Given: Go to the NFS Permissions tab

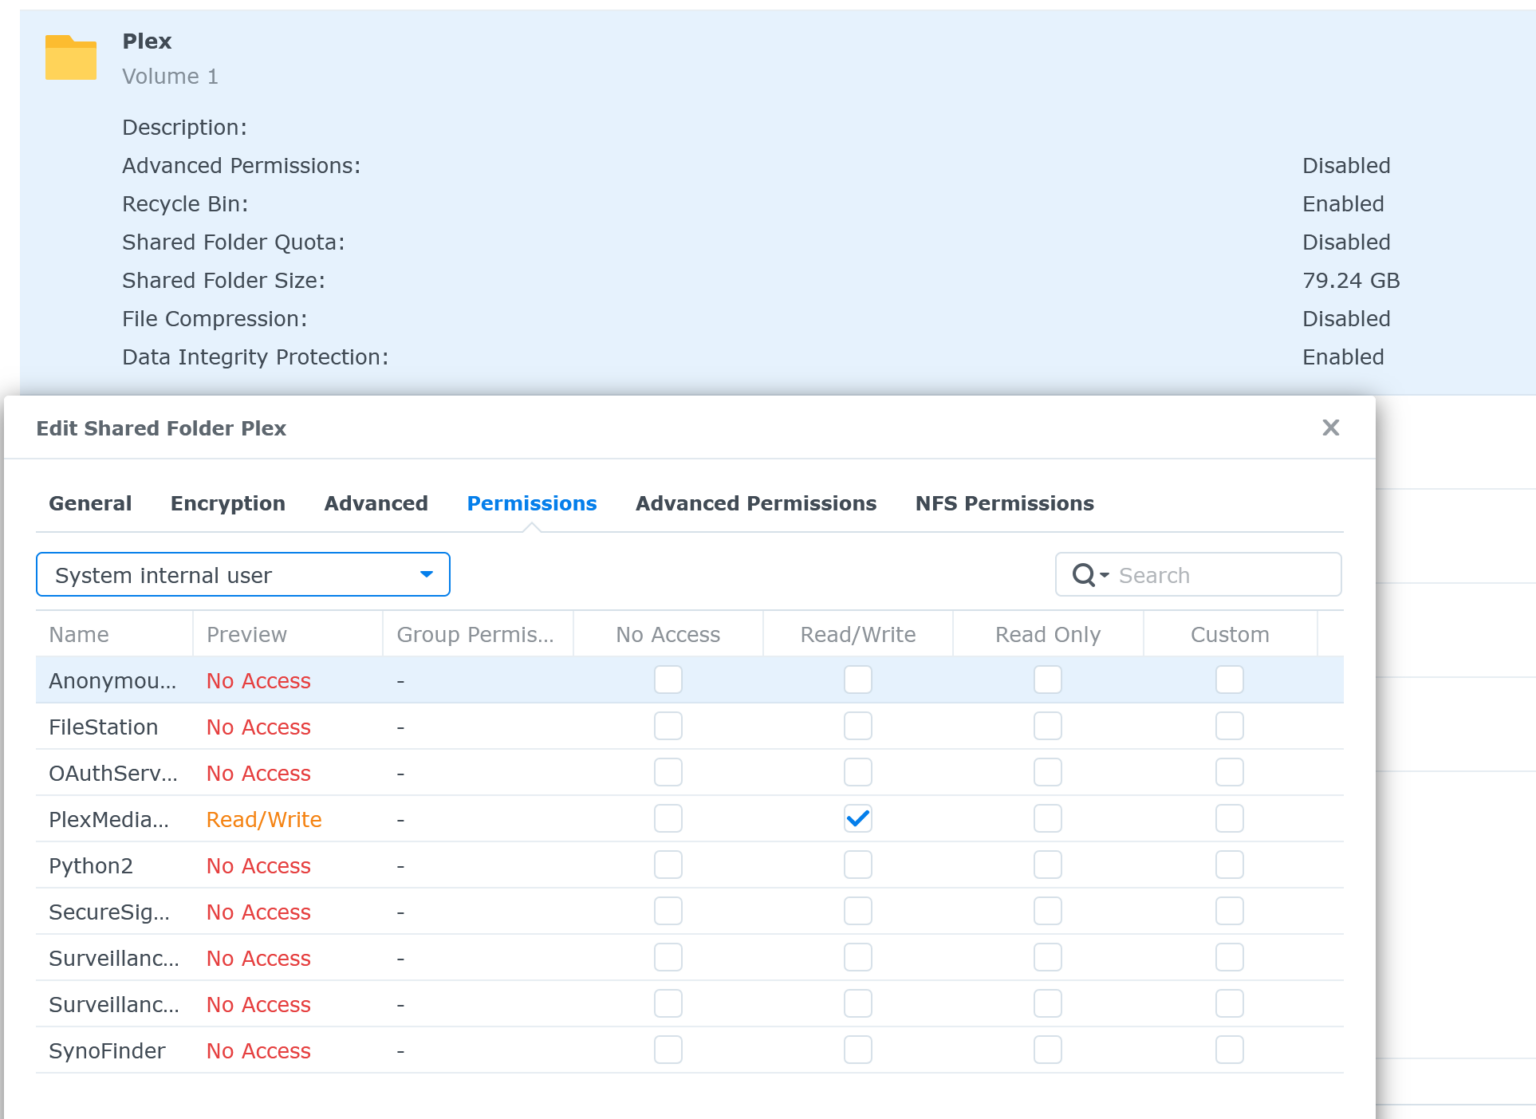Looking at the screenshot, I should pyautogui.click(x=1005, y=503).
